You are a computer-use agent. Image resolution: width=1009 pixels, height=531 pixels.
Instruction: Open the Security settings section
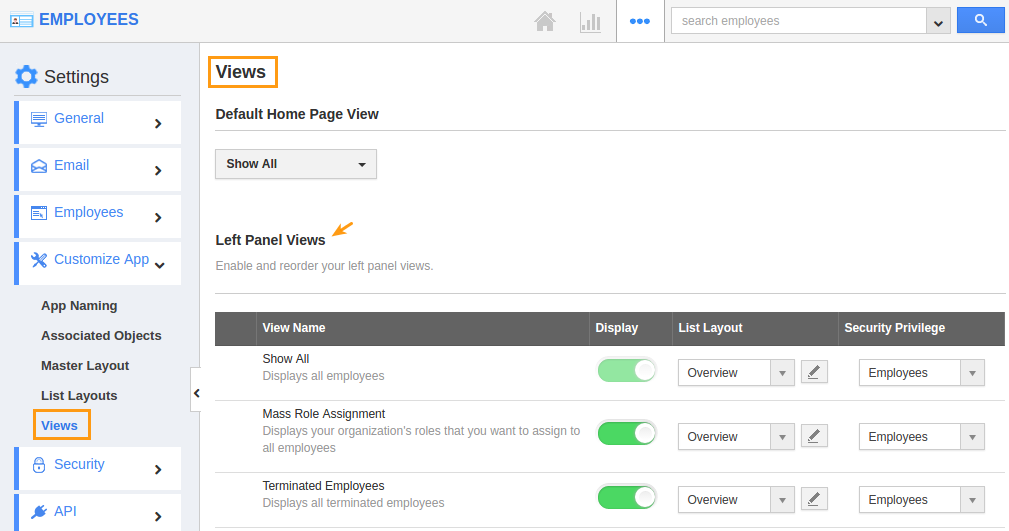point(98,467)
